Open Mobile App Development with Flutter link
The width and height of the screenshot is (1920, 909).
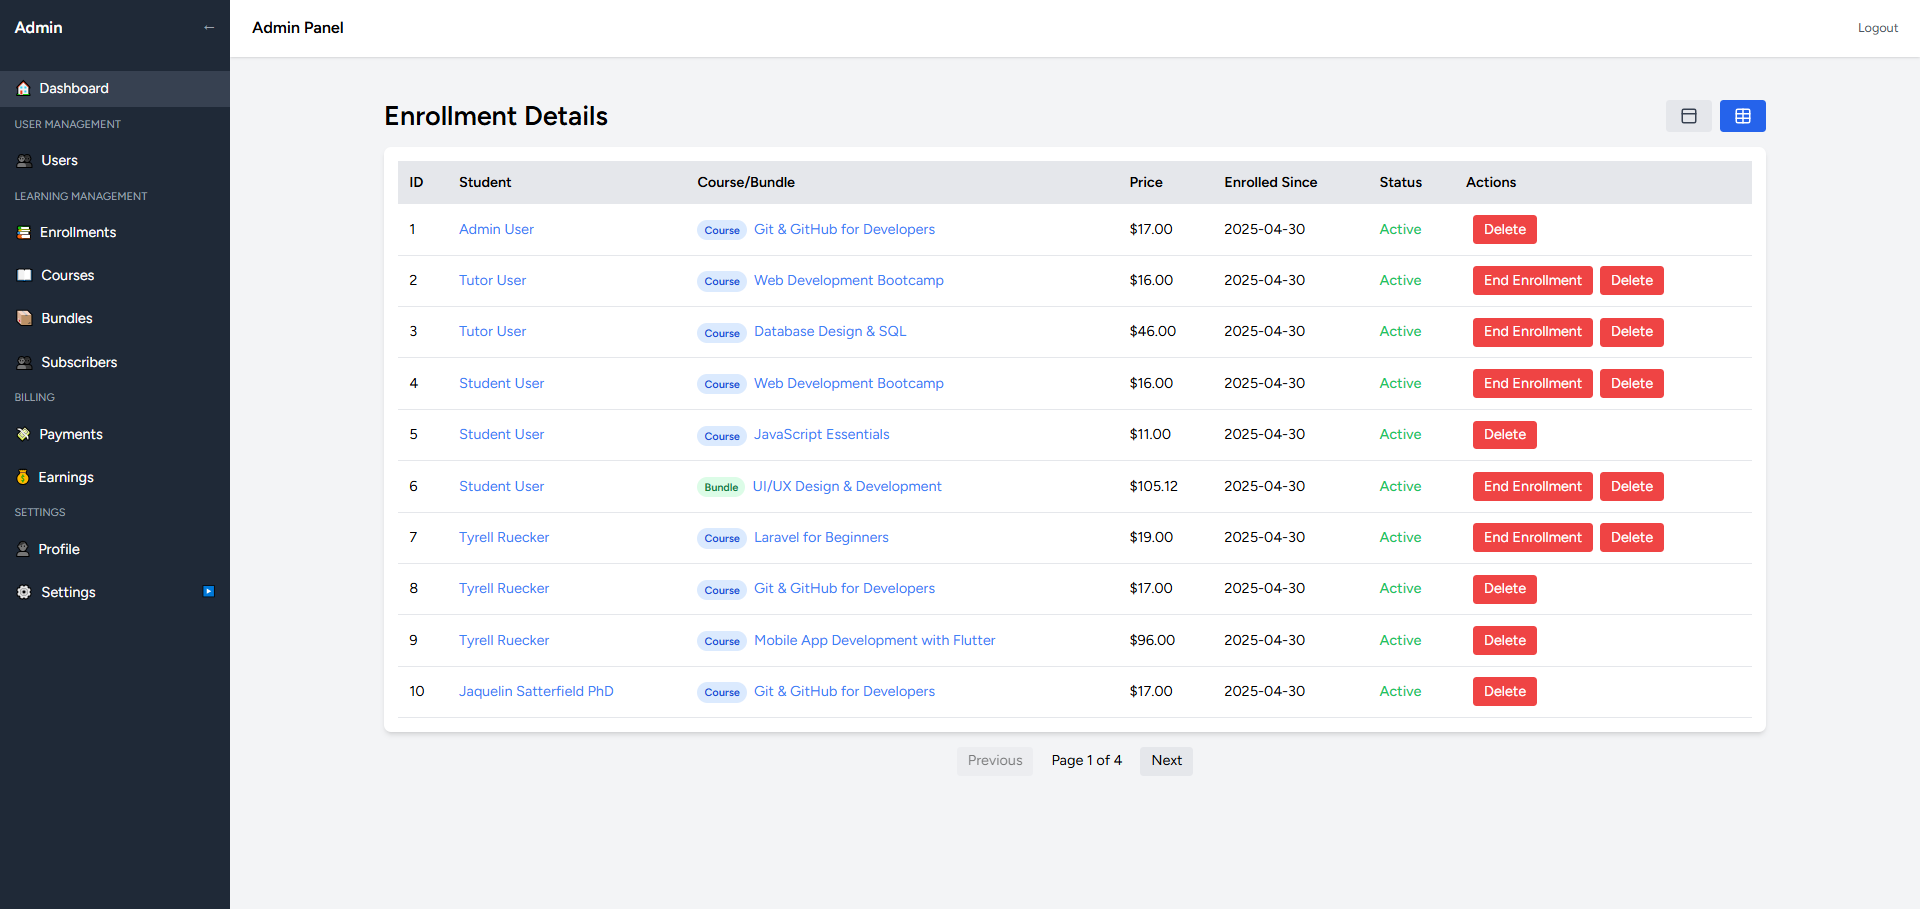874,641
